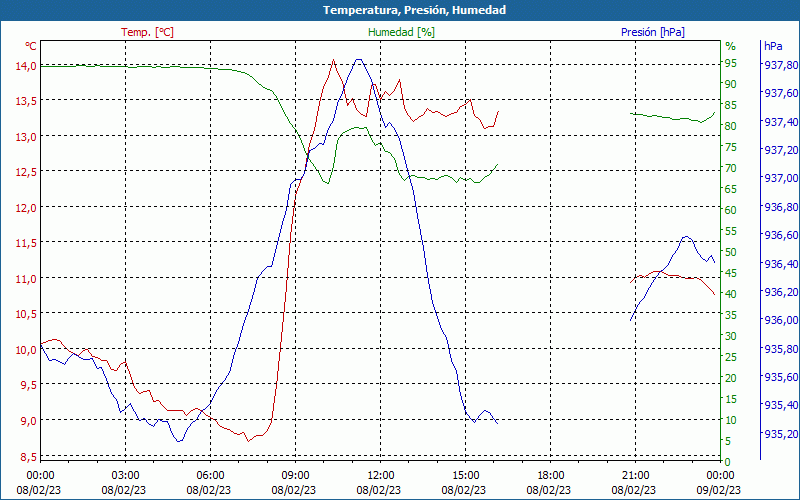This screenshot has width=800, height=500.
Task: Click pressure axis value 937,20
Action: (780, 149)
